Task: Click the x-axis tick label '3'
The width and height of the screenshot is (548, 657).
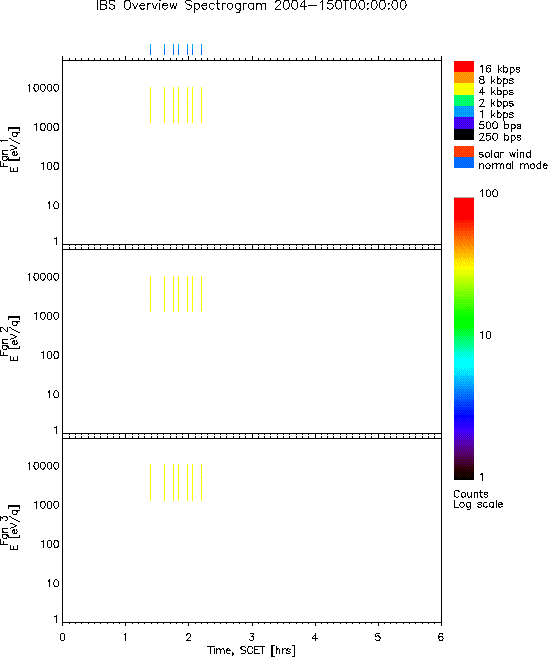Action: [x=252, y=637]
